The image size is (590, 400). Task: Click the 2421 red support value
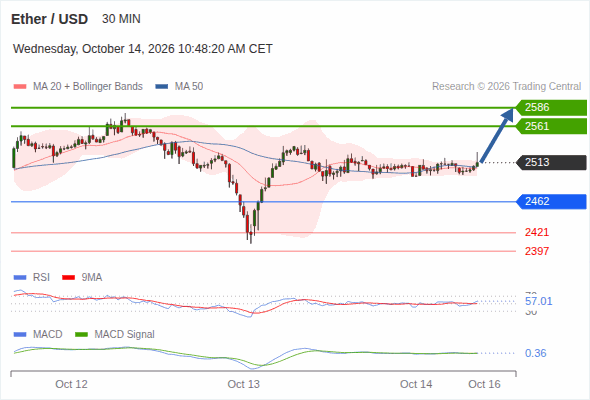tap(537, 232)
